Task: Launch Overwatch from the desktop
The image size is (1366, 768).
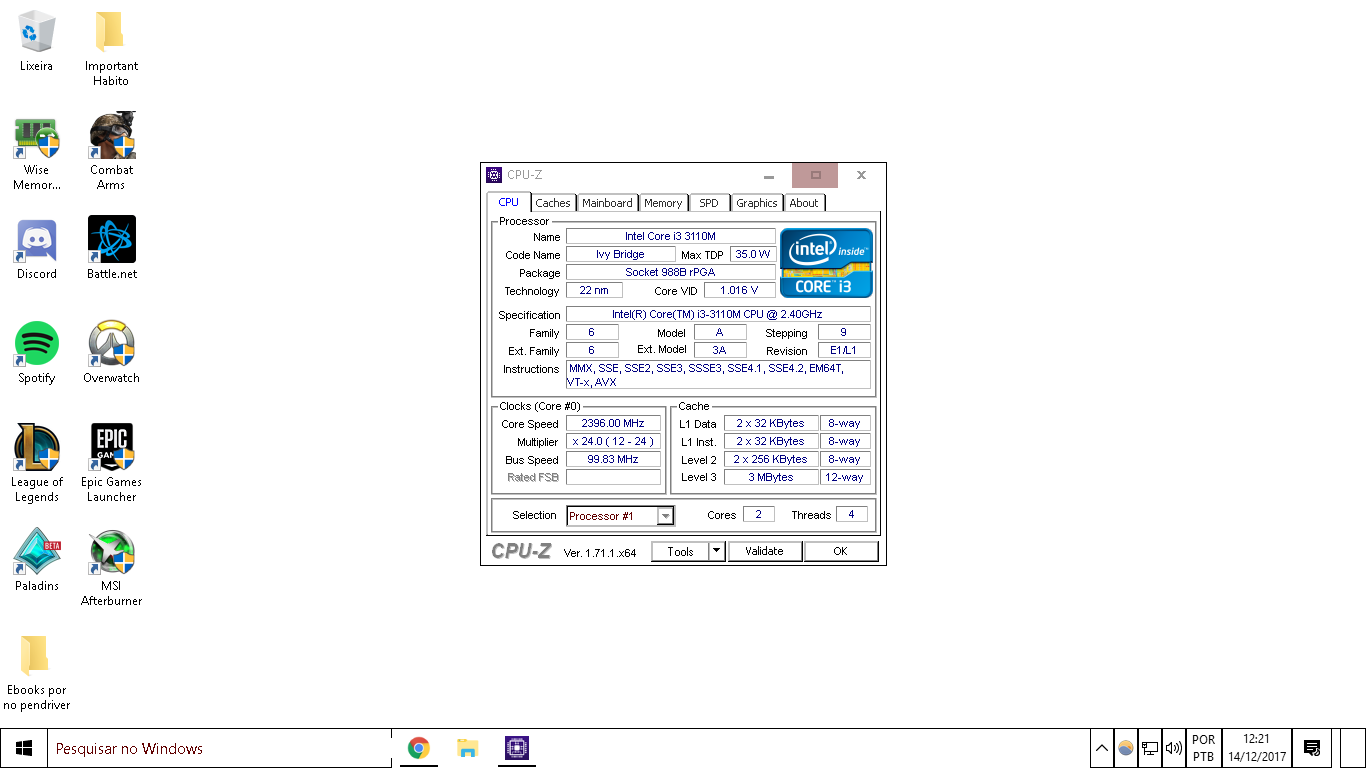Action: click(x=111, y=353)
